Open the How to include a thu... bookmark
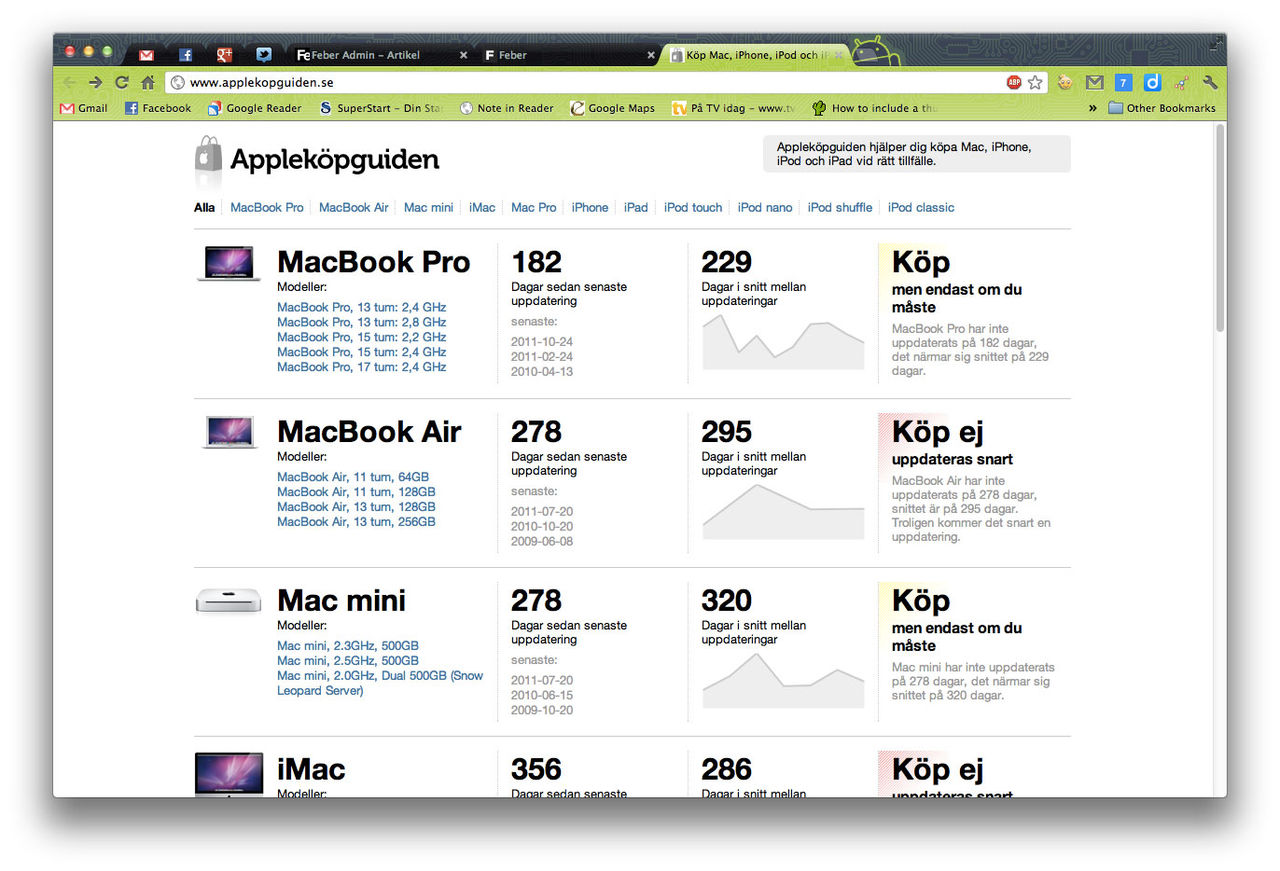Image resolution: width=1280 pixels, height=871 pixels. [874, 108]
